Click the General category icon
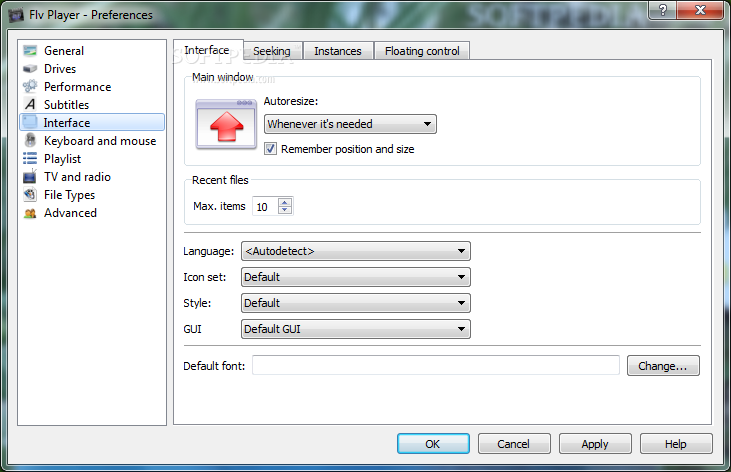731x472 pixels. click(30, 50)
